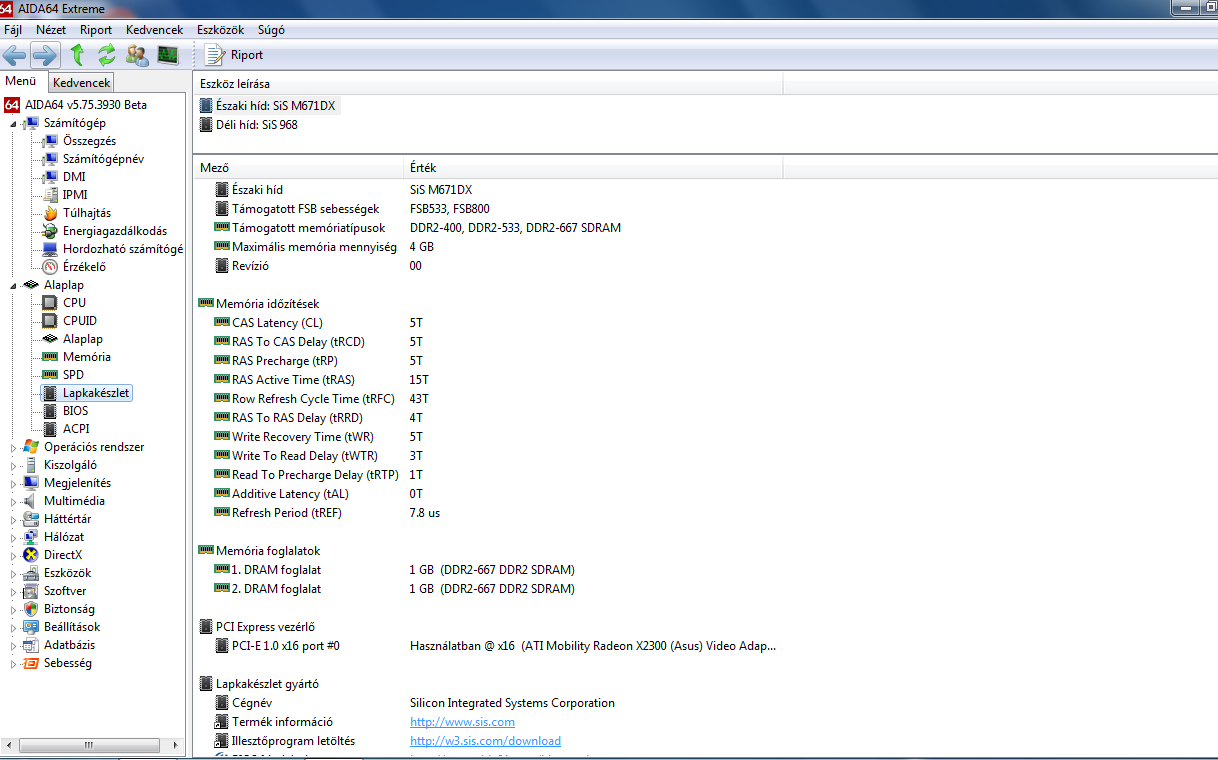Click the DMI icon in tree
Viewport: 1218px width, 760px height.
pyautogui.click(x=50, y=177)
